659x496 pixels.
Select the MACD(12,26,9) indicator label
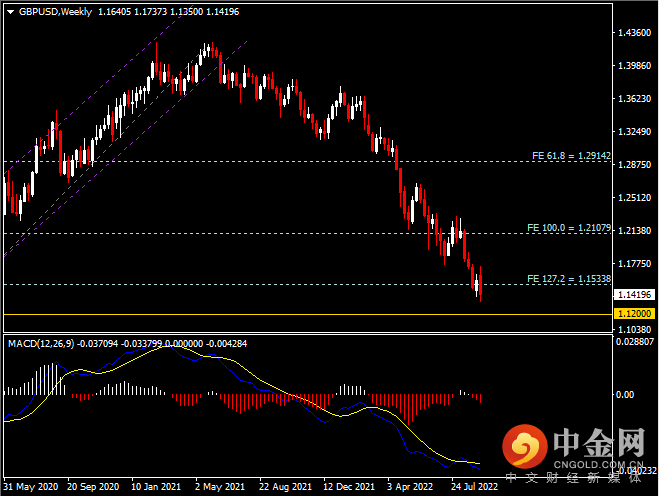click(x=41, y=343)
